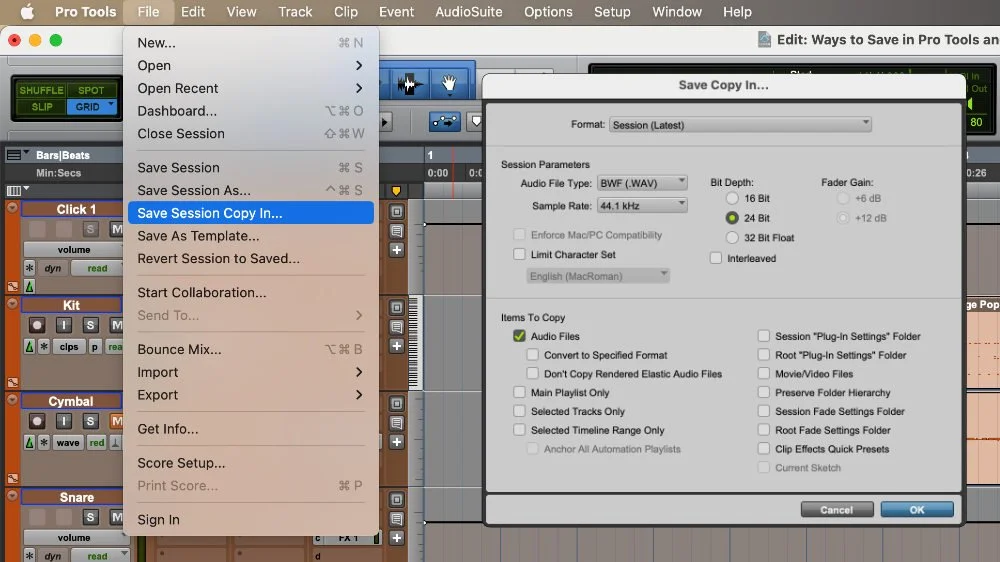
Task: Toggle the freeze asterisk on Cymbal track
Action: tap(43, 443)
